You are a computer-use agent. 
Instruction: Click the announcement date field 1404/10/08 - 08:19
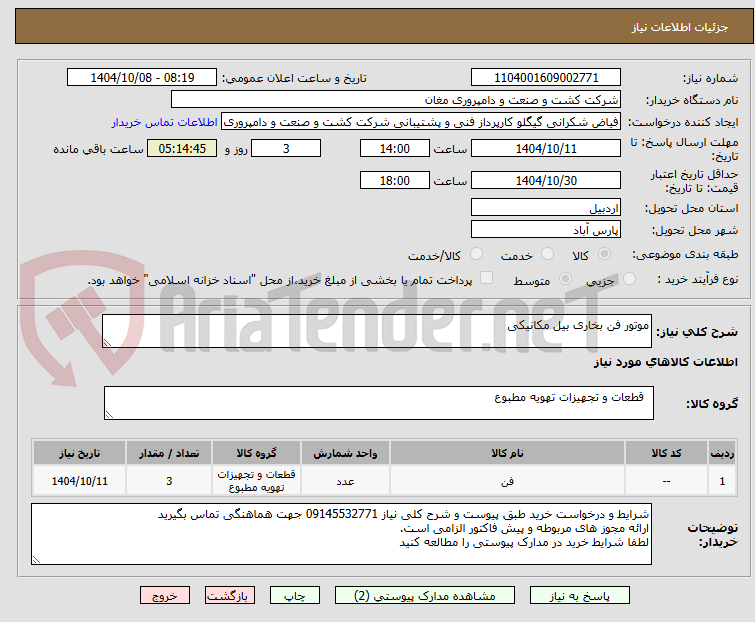click(142, 78)
